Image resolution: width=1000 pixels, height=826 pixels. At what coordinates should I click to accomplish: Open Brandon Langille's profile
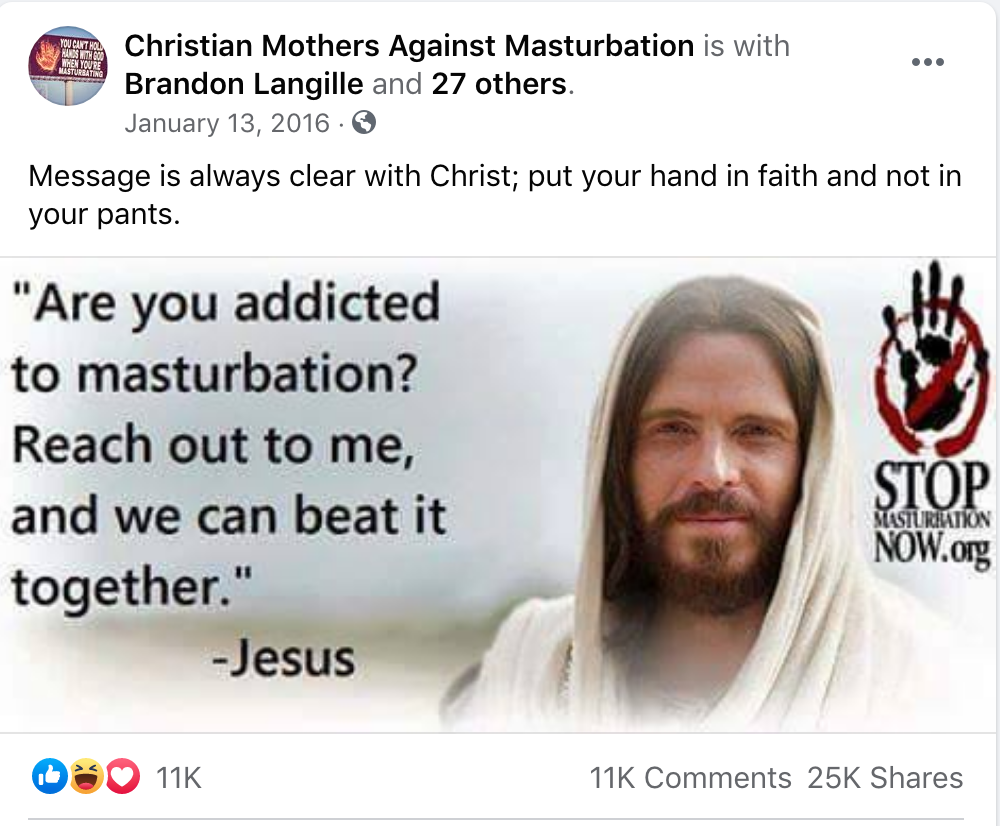[x=244, y=84]
